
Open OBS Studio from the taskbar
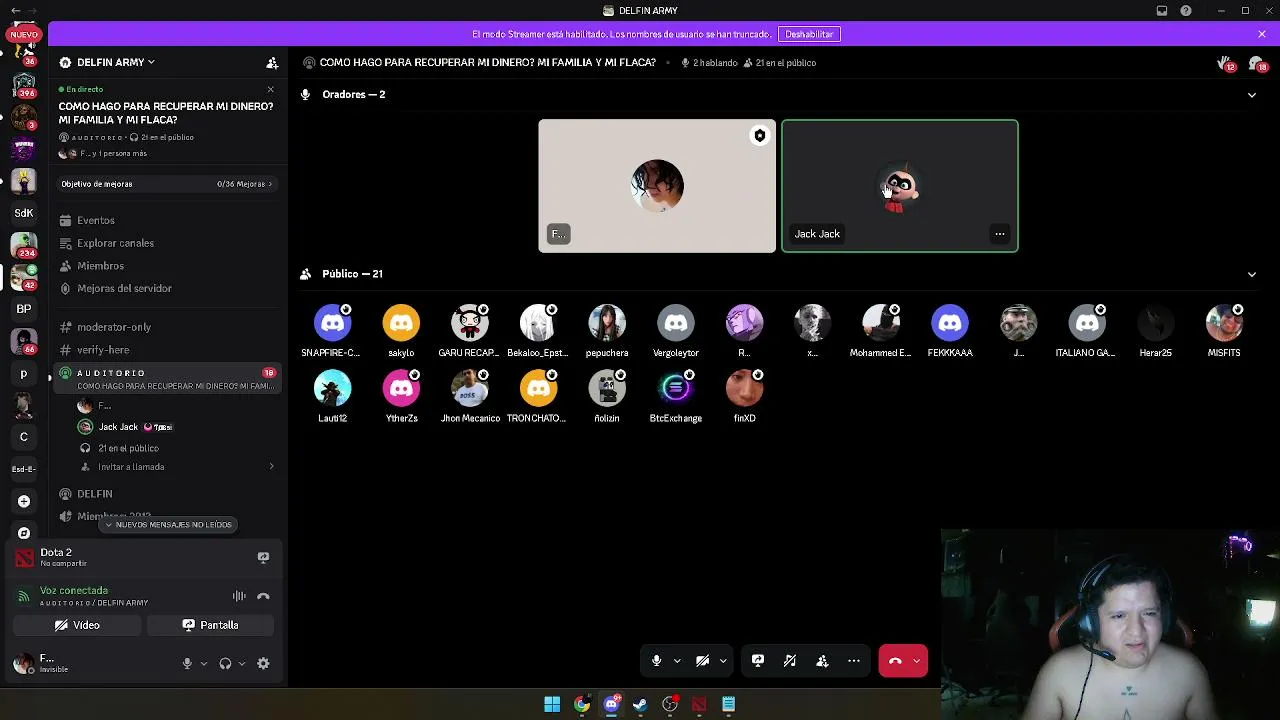tap(670, 705)
